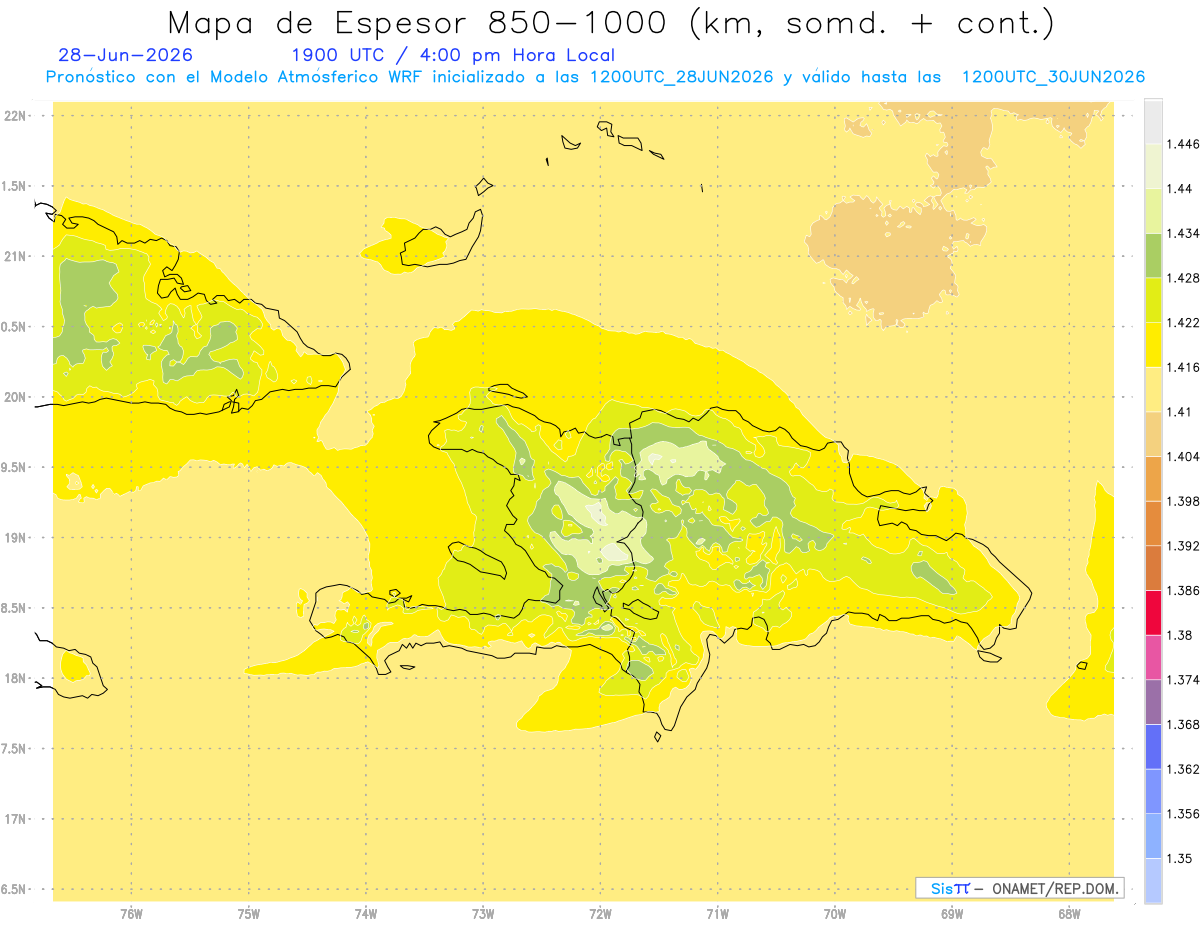Click legend value '1.398'
Viewport: 1200px width, 927px height.
1183,501
